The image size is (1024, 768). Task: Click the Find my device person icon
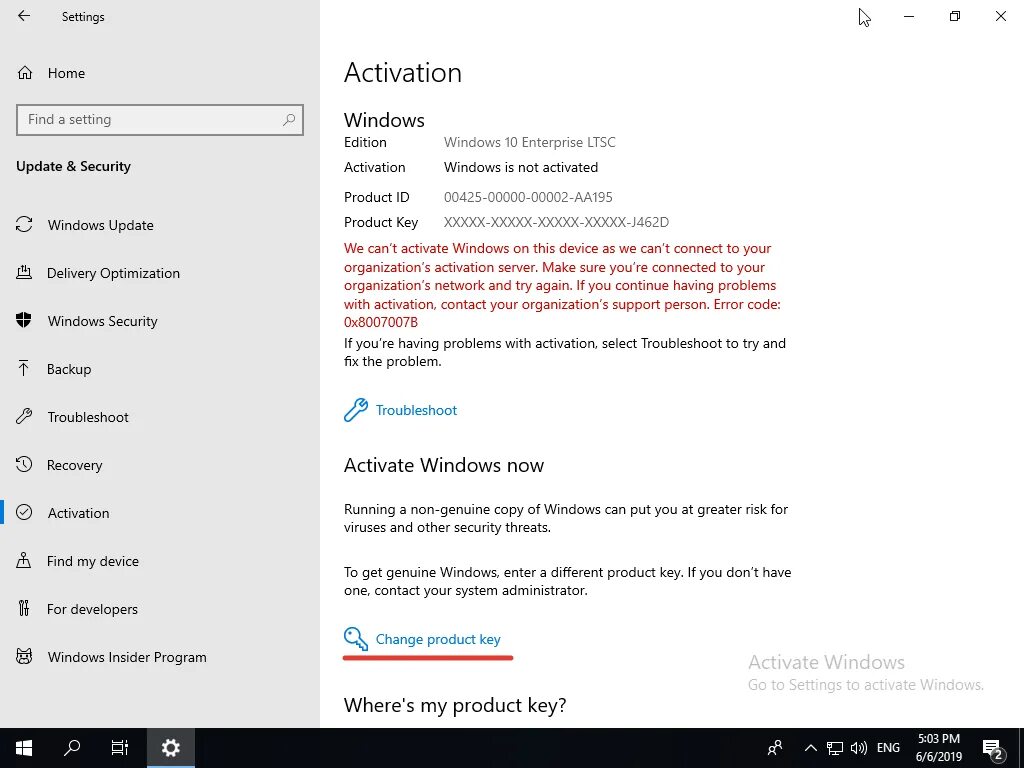pos(24,560)
